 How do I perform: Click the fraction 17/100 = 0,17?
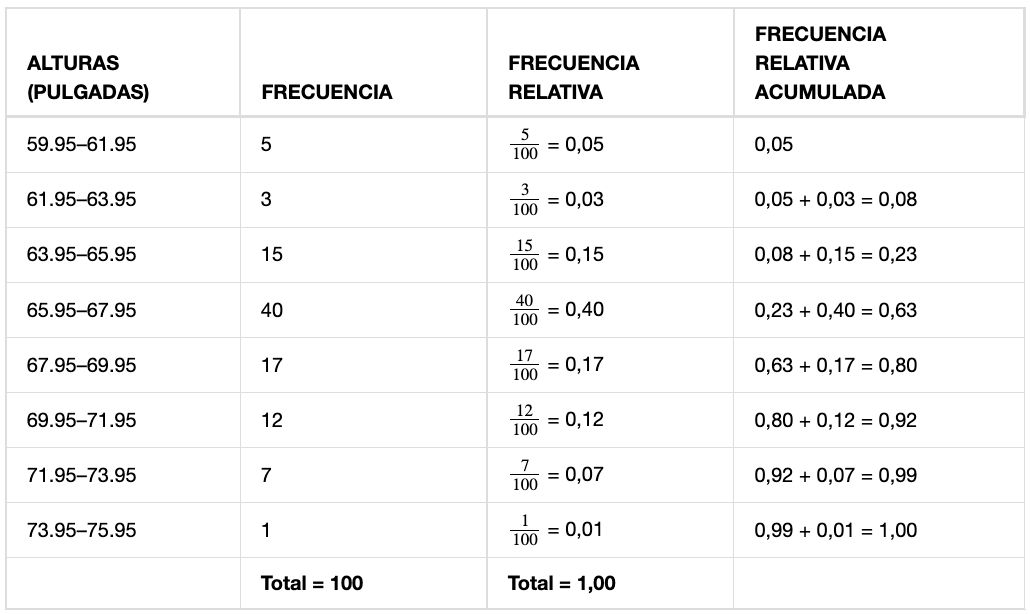coord(556,365)
